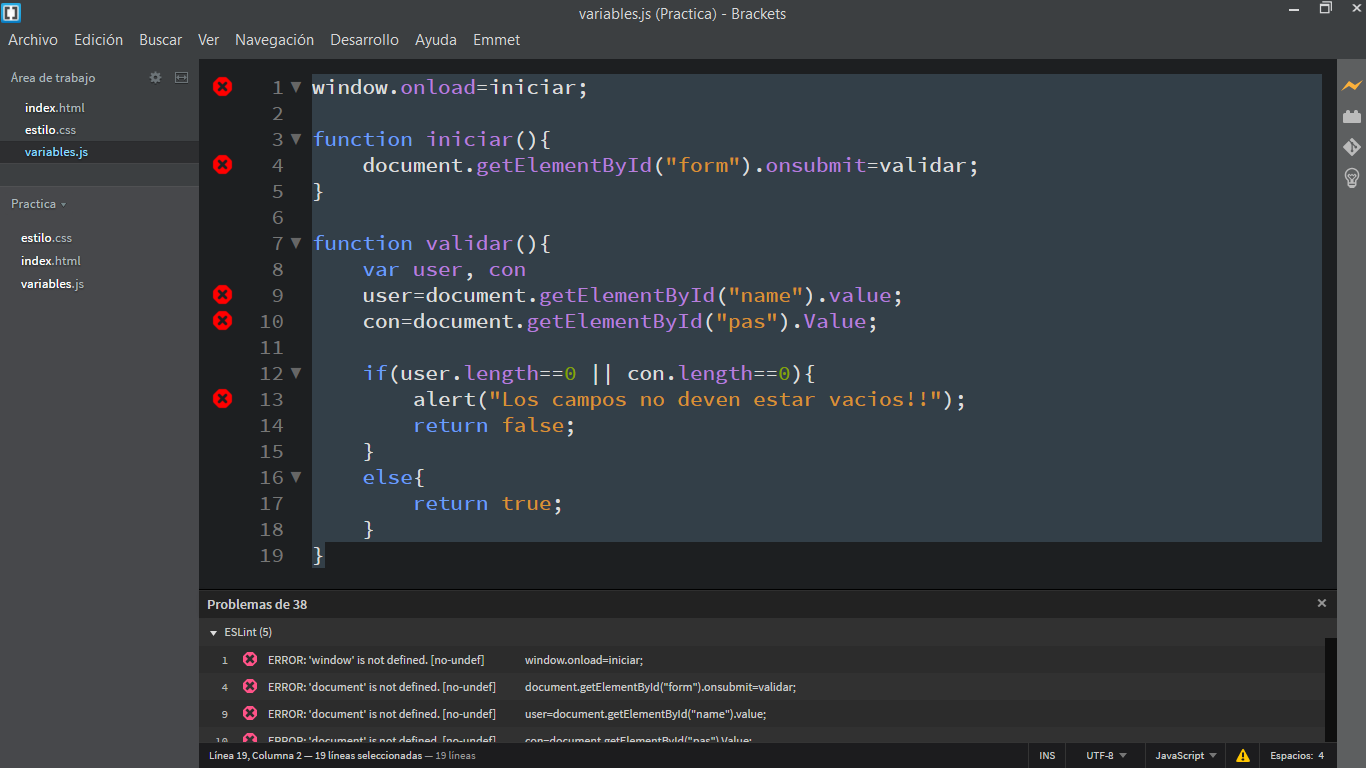This screenshot has height=768, width=1366.
Task: Fold the else block at line 16
Action: [296, 477]
